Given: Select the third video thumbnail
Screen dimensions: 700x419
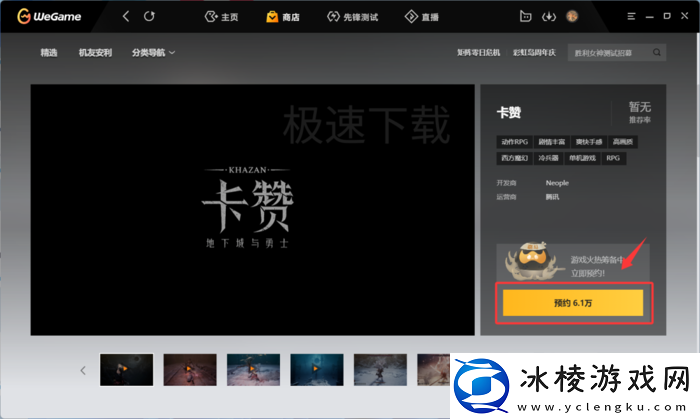Looking at the screenshot, I should click(253, 369).
